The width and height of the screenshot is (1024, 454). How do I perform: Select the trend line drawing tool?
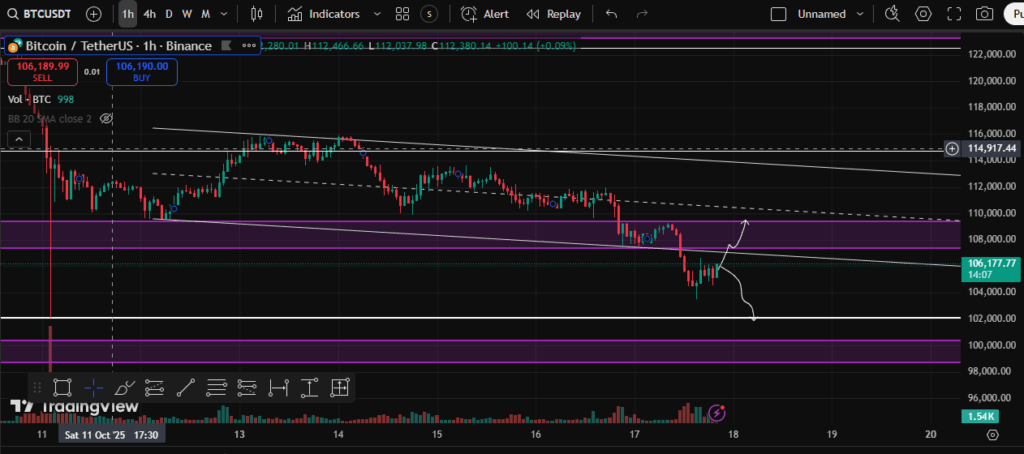[x=186, y=388]
